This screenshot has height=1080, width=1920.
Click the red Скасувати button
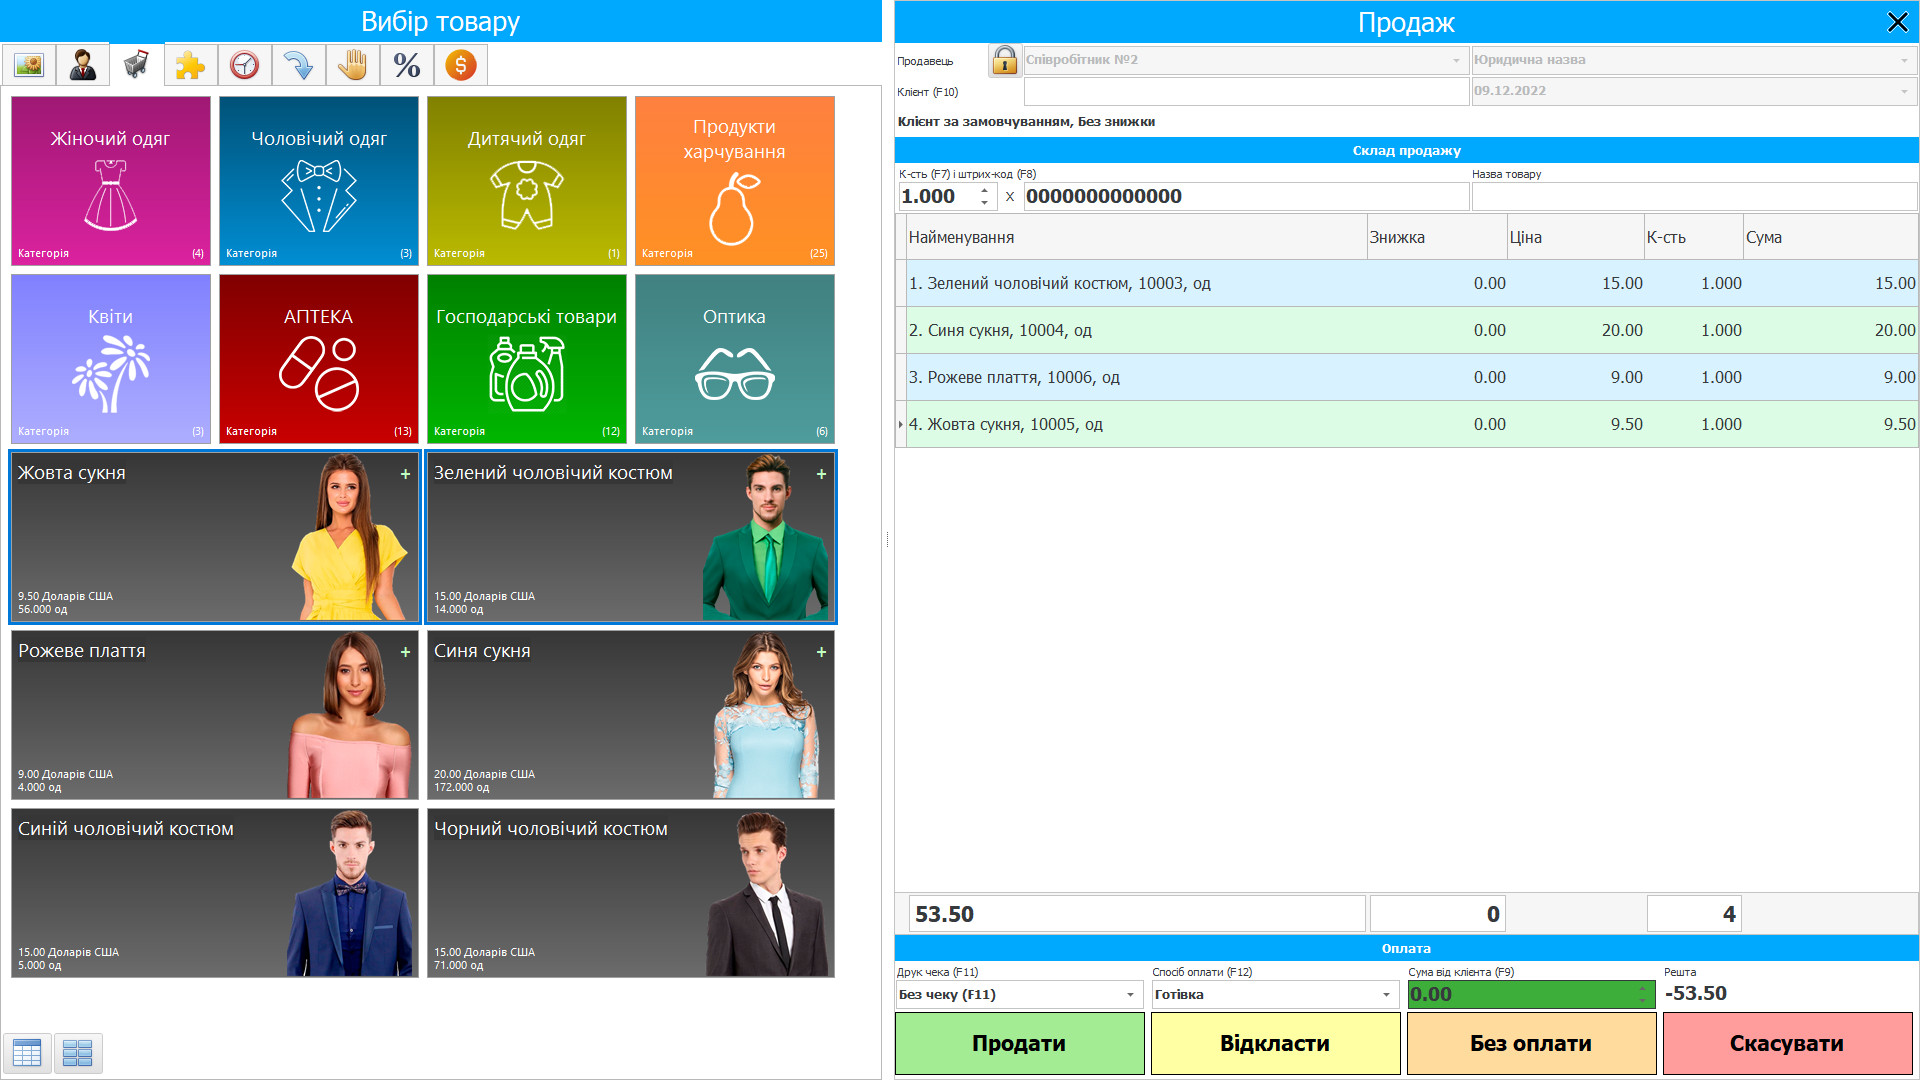coord(1786,1043)
